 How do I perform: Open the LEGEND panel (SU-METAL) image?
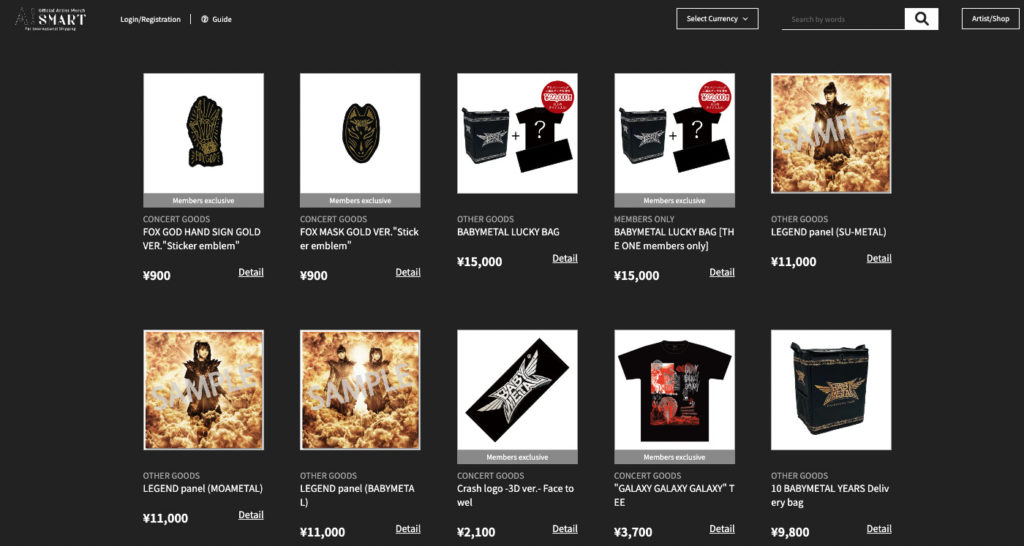click(x=831, y=133)
